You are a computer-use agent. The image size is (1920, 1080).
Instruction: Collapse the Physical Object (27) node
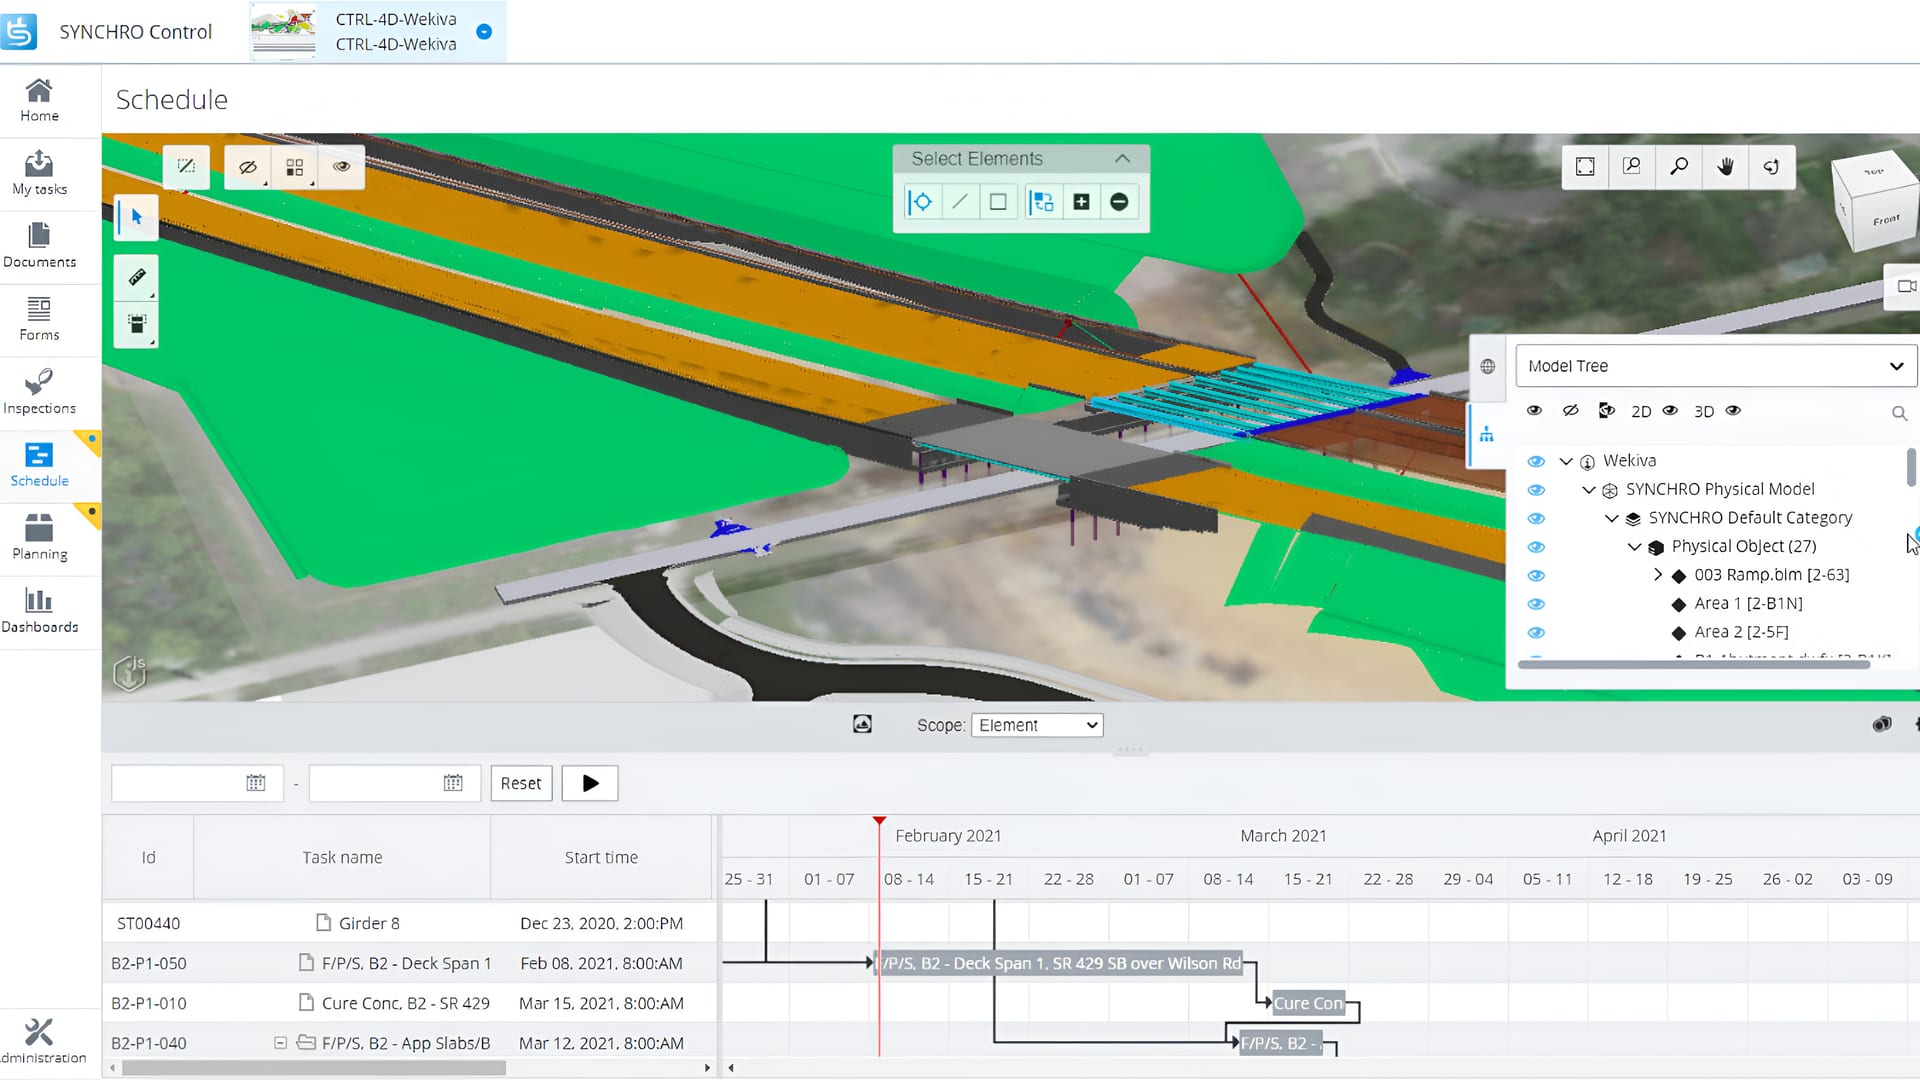[x=1635, y=547]
